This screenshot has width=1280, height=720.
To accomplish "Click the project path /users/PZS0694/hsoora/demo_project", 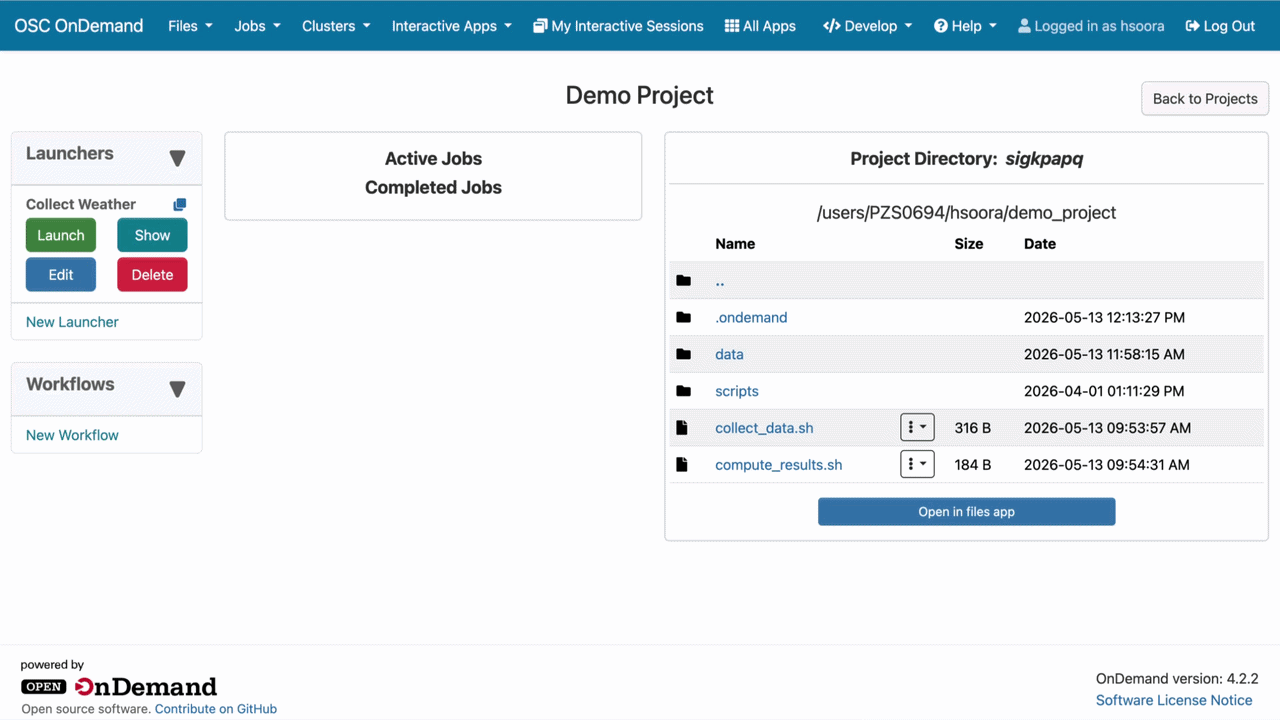I will click(966, 212).
